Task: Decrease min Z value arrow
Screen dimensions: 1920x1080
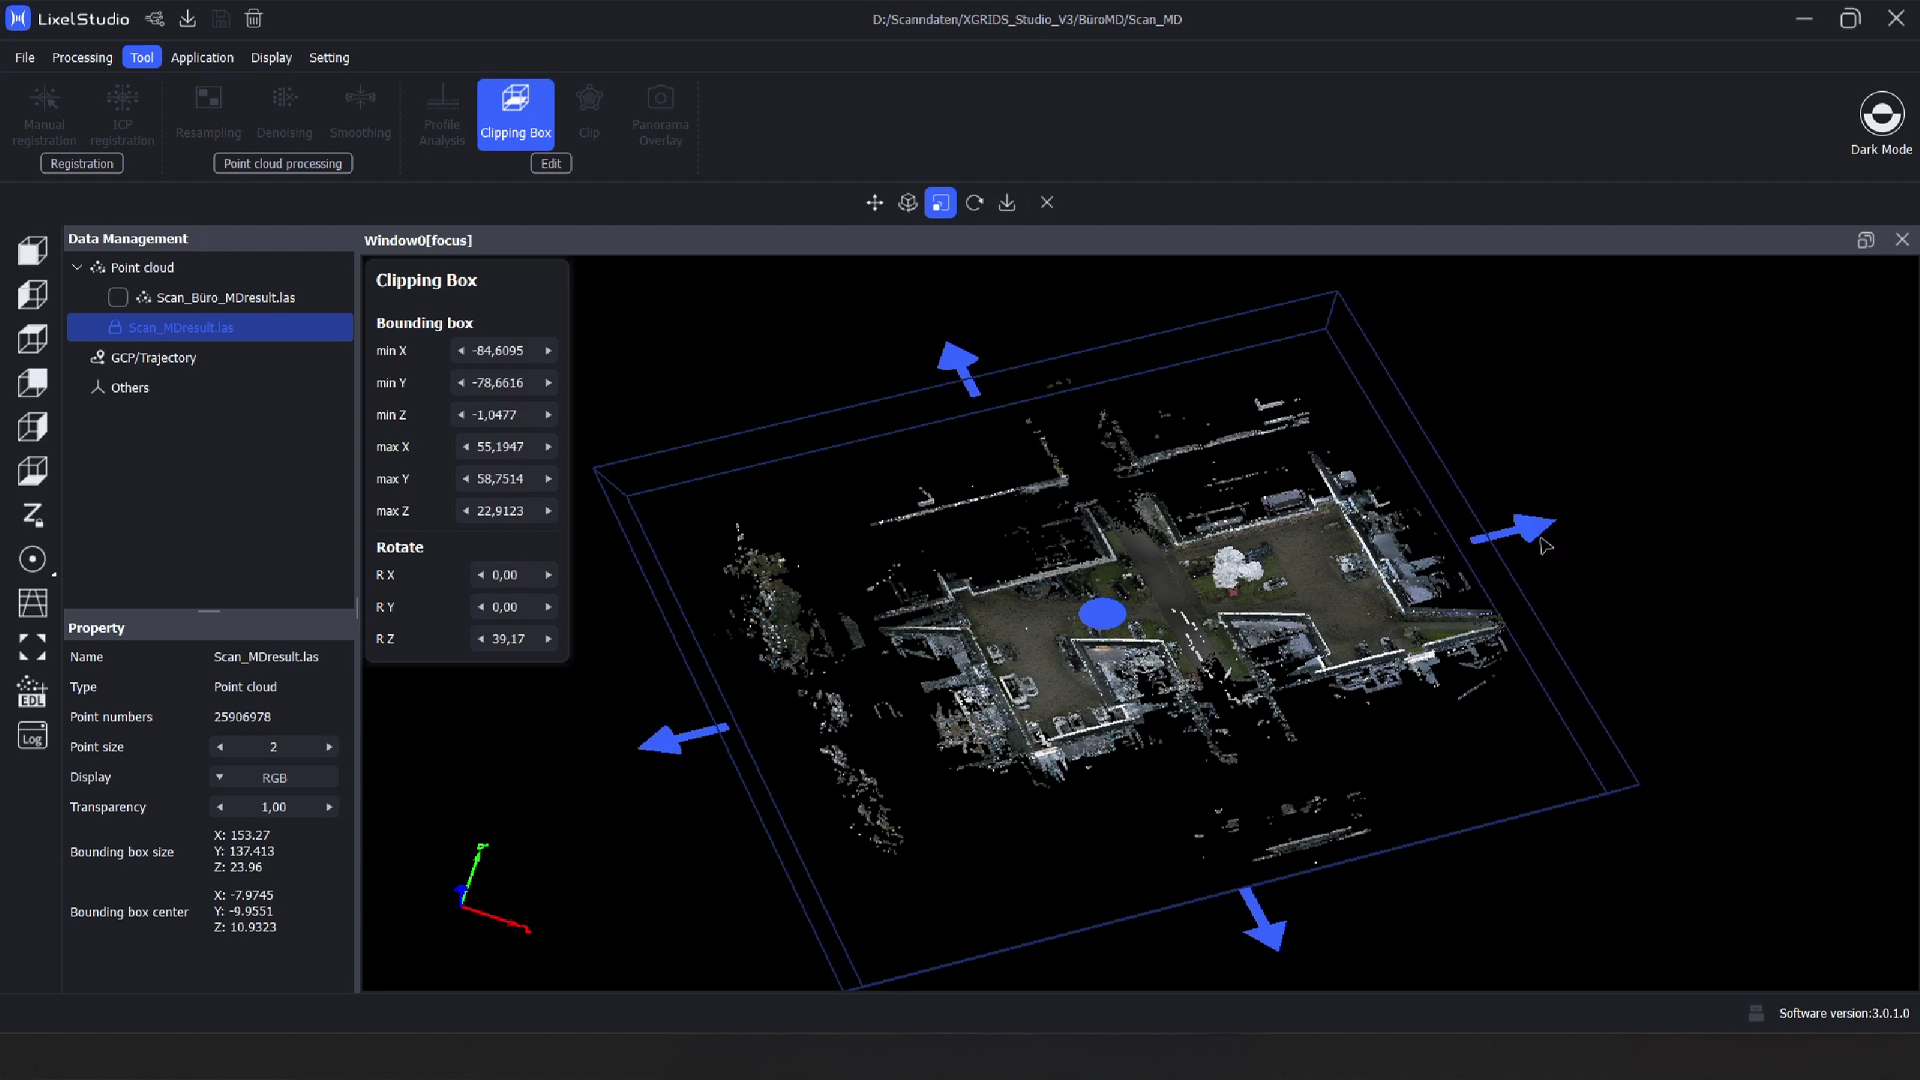Action: (461, 415)
